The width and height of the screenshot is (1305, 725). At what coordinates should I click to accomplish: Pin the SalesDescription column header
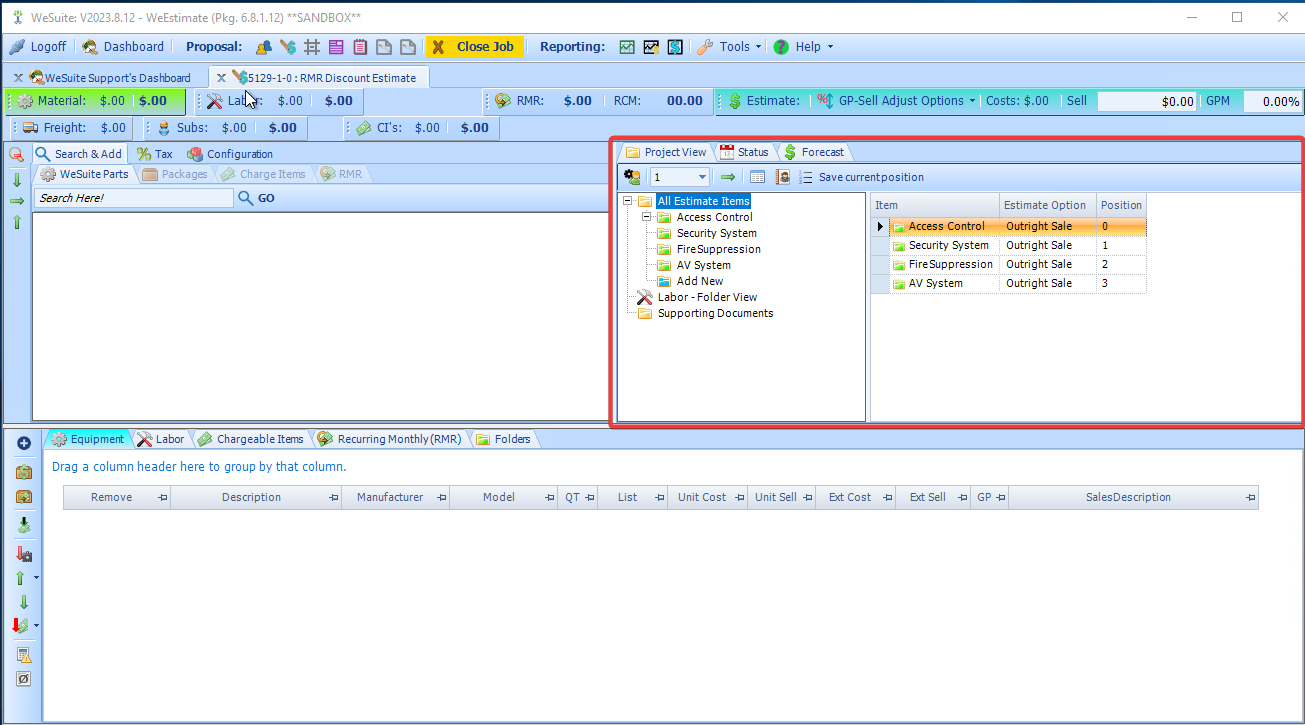coord(1250,497)
